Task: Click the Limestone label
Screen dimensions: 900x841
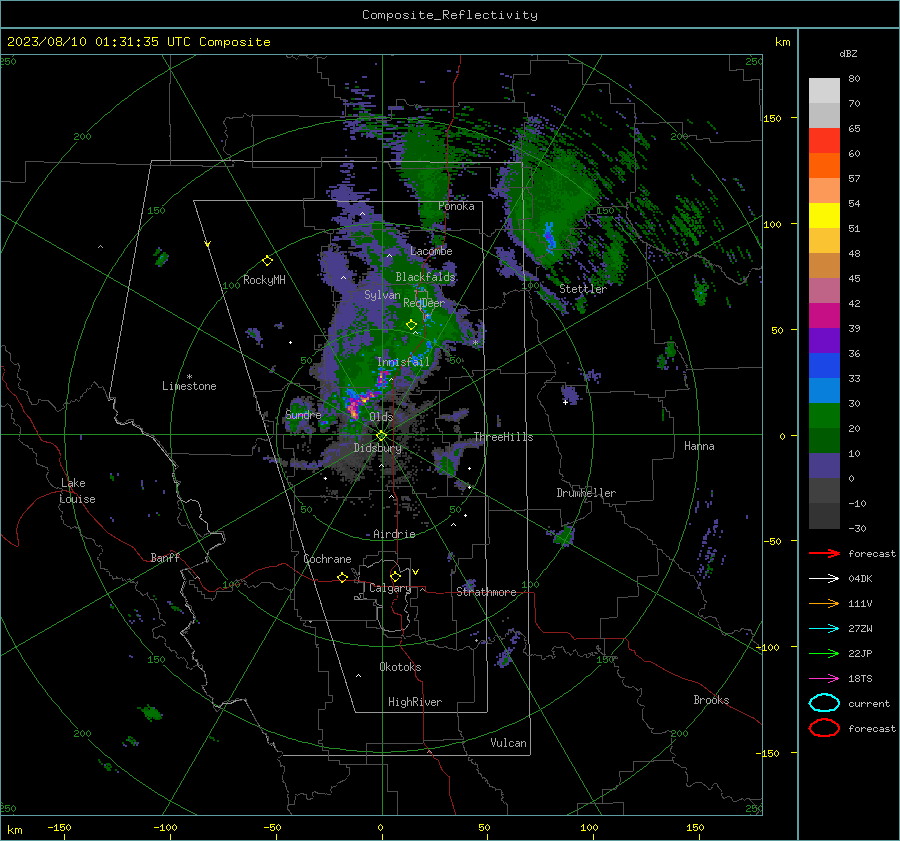Action: (x=189, y=386)
